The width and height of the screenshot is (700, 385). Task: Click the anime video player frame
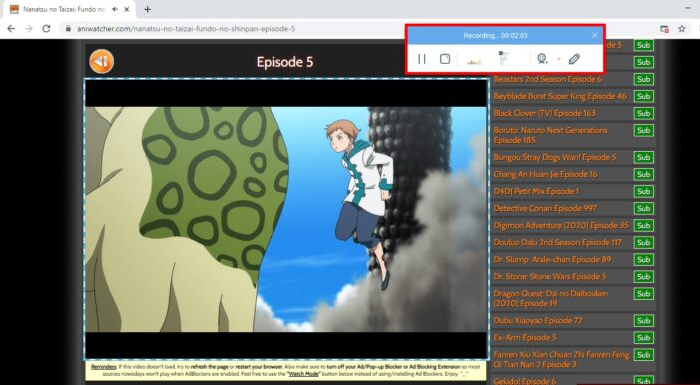click(286, 219)
